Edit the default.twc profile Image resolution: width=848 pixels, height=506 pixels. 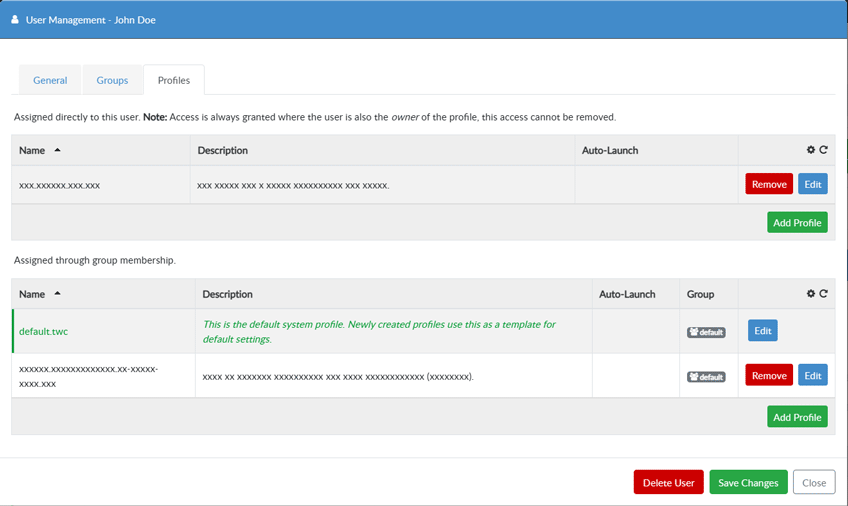[762, 331]
